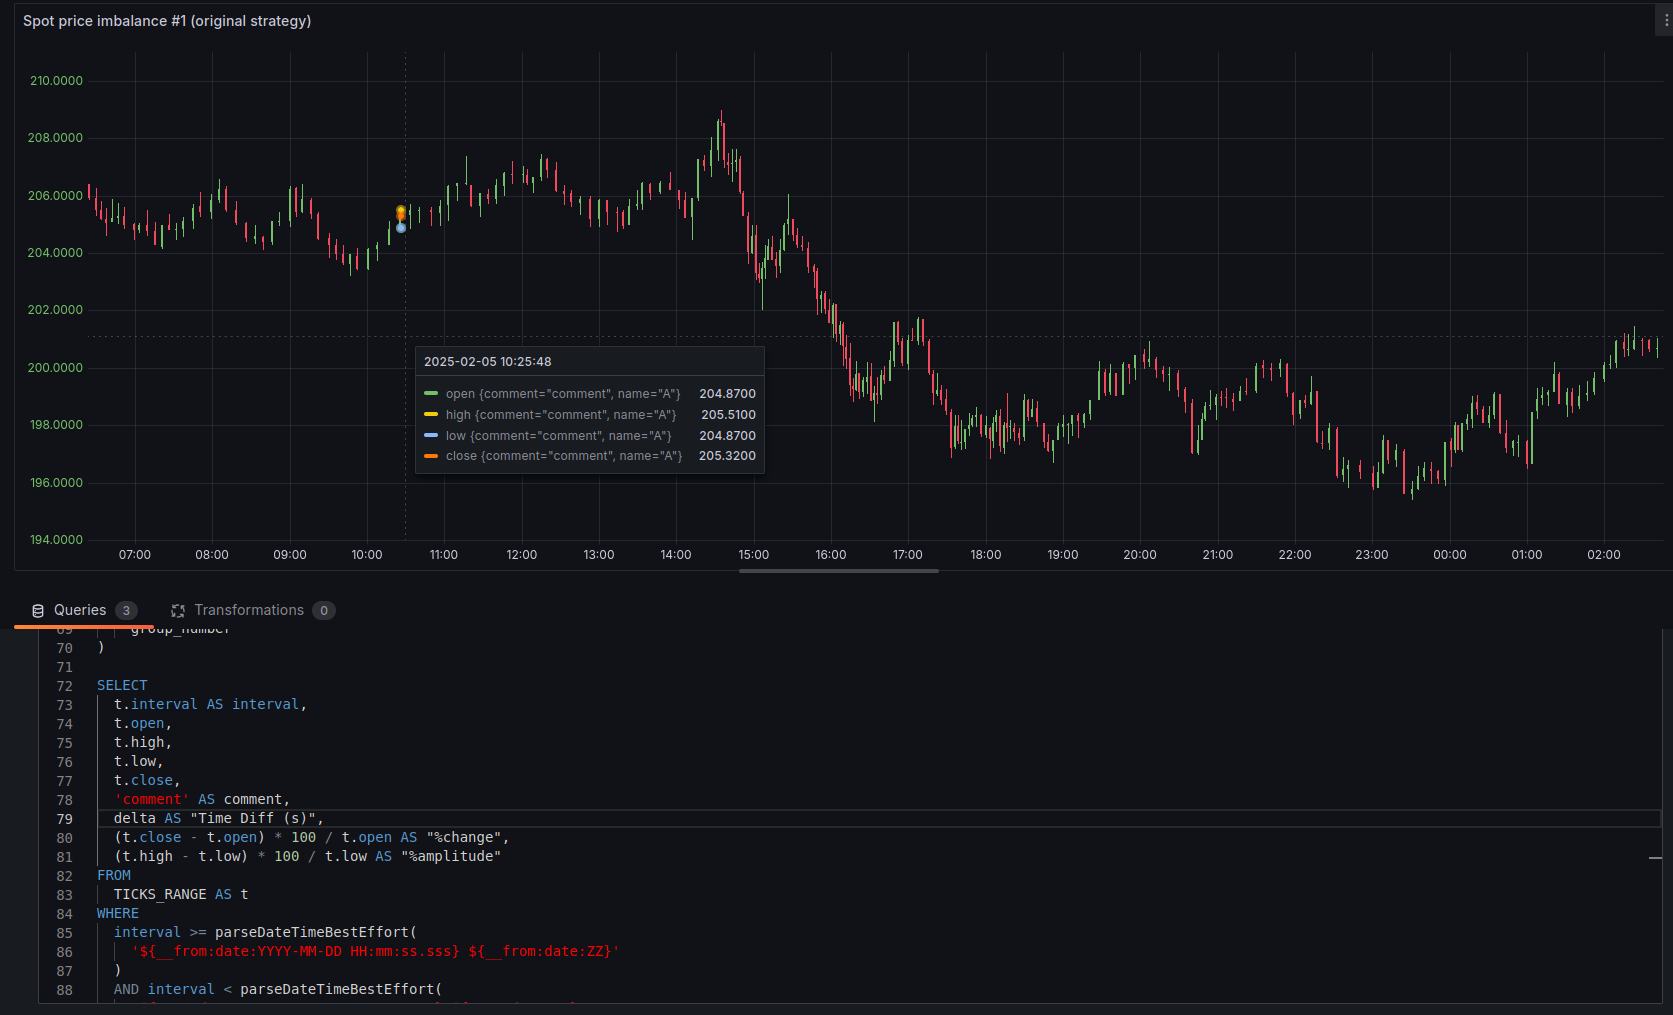This screenshot has height=1015, width=1673.
Task: Click the tooltip timestamp 2025-02-05 10:25:48
Action: point(488,362)
